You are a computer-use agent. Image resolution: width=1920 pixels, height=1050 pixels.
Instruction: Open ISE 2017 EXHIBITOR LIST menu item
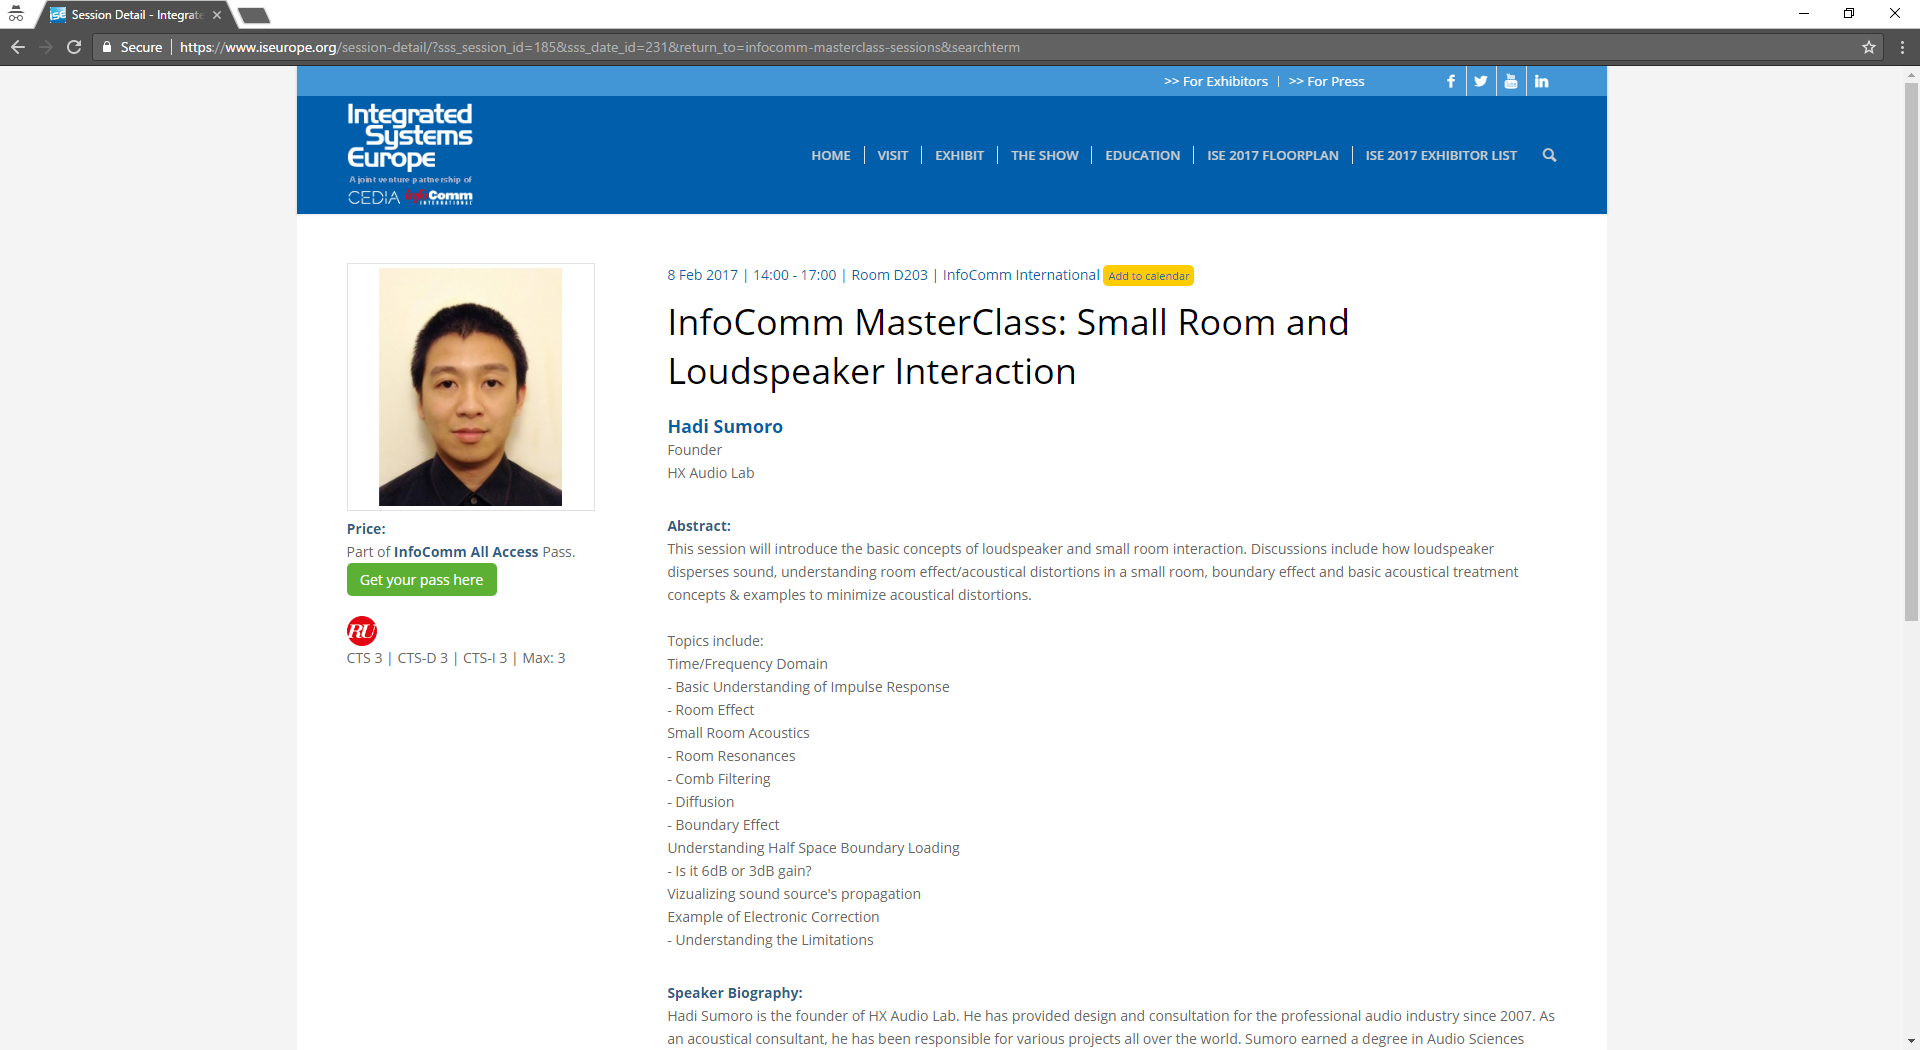pos(1441,155)
